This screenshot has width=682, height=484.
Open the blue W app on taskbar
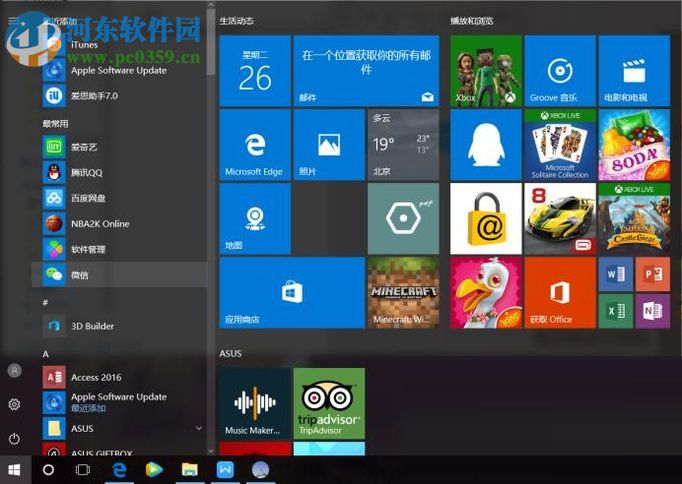pos(225,470)
